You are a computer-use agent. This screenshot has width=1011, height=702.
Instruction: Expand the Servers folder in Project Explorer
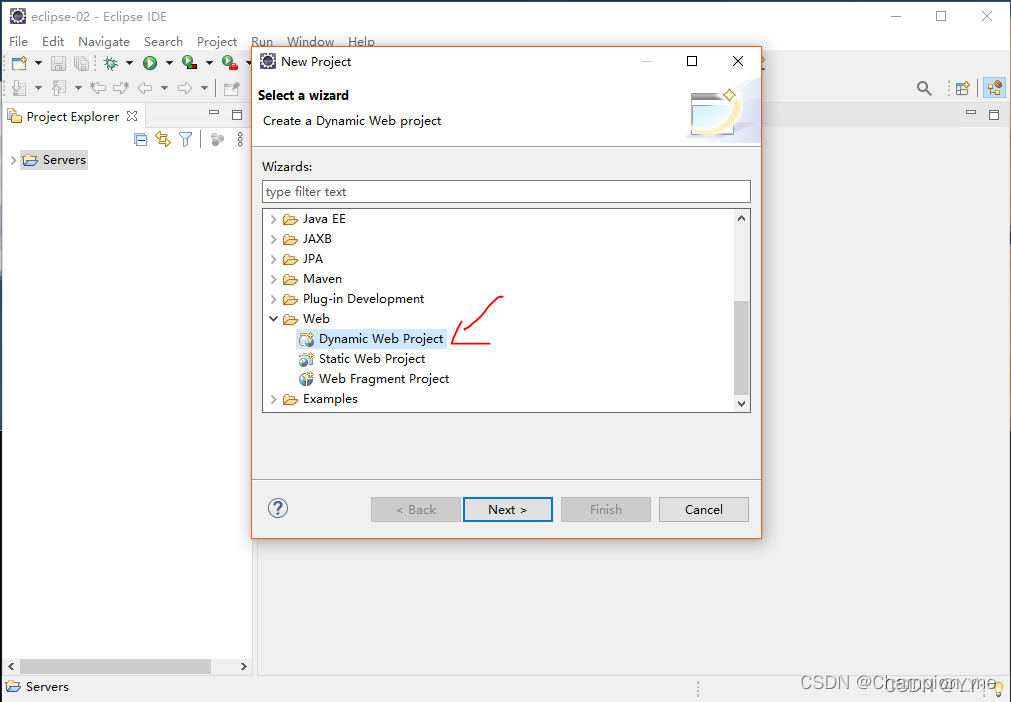tap(13, 160)
